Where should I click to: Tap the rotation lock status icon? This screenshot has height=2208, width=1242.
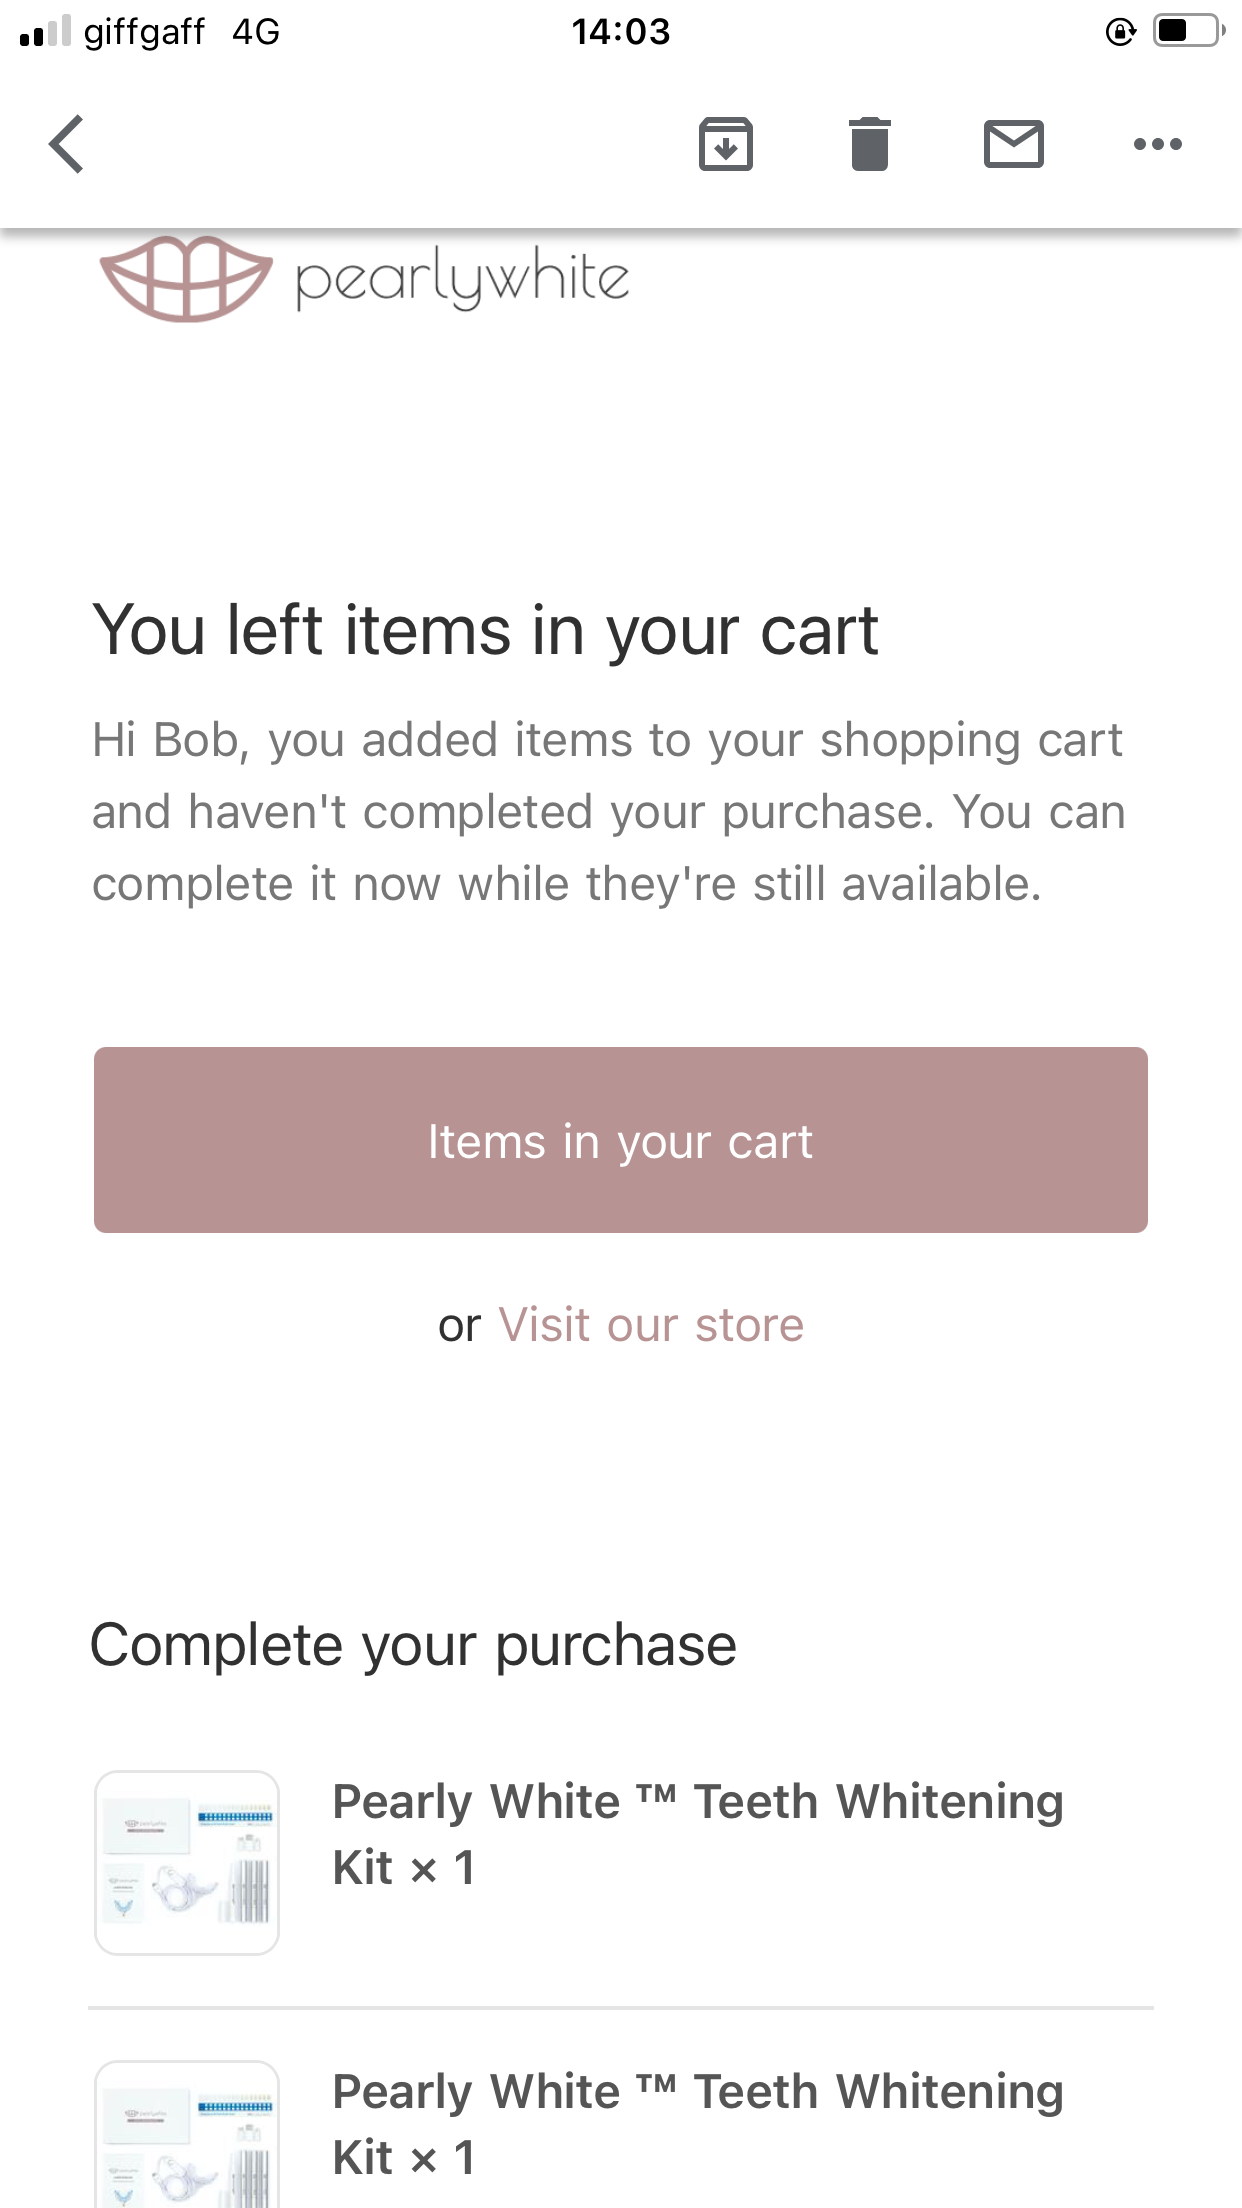pos(1120,32)
